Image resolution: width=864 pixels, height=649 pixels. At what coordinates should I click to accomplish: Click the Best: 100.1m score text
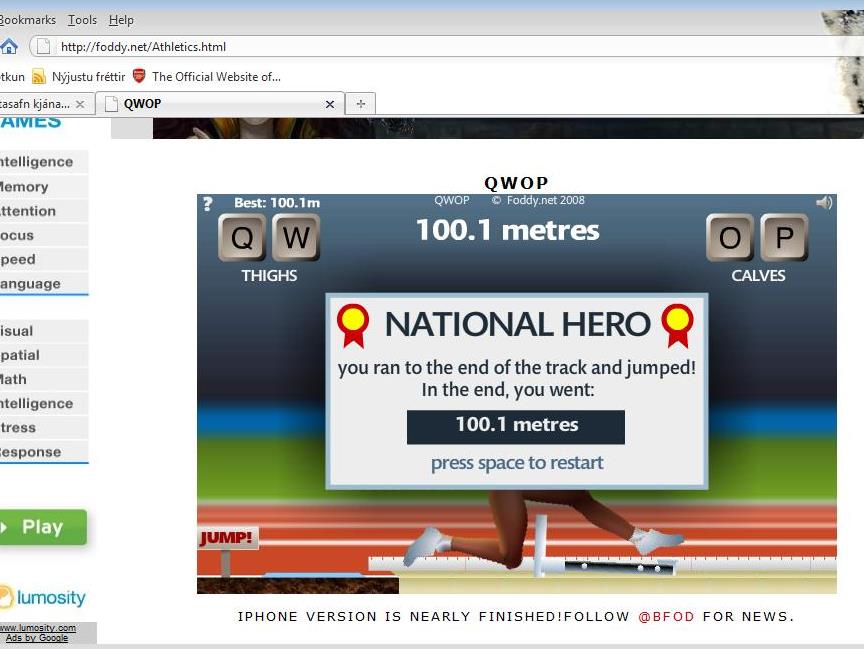click(x=277, y=203)
